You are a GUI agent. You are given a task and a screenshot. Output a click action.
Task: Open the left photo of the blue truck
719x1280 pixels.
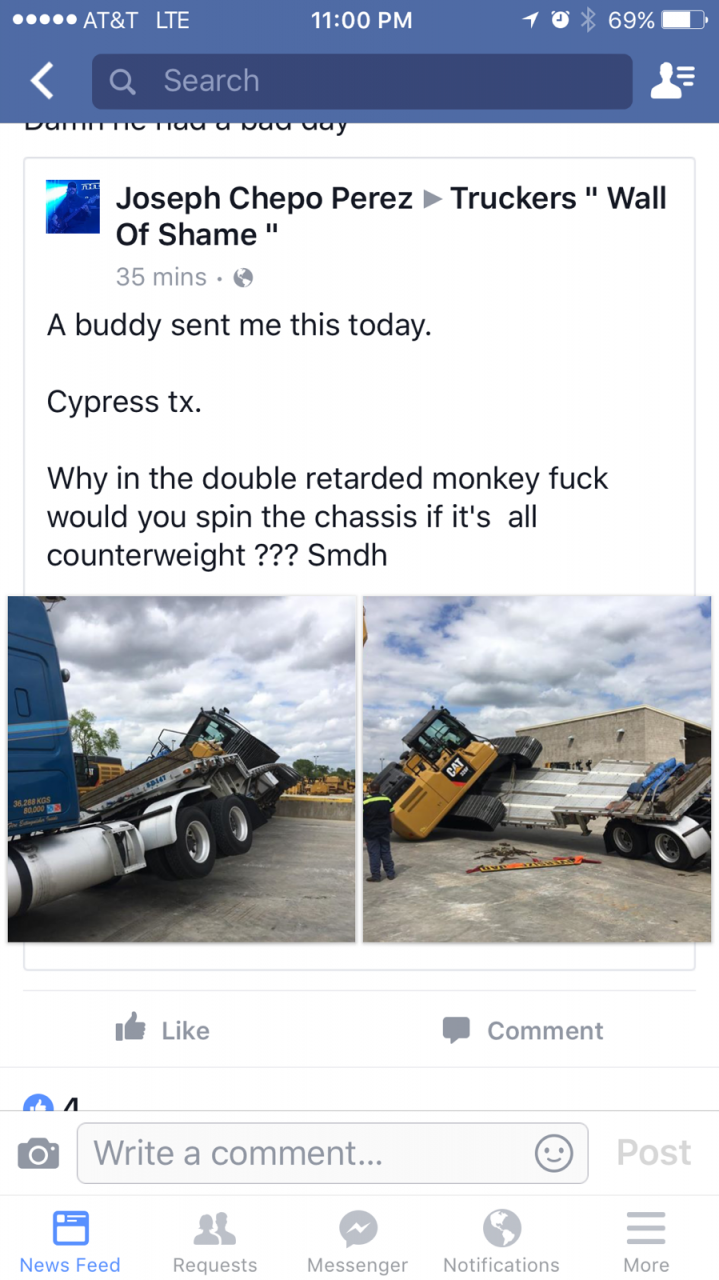point(182,769)
